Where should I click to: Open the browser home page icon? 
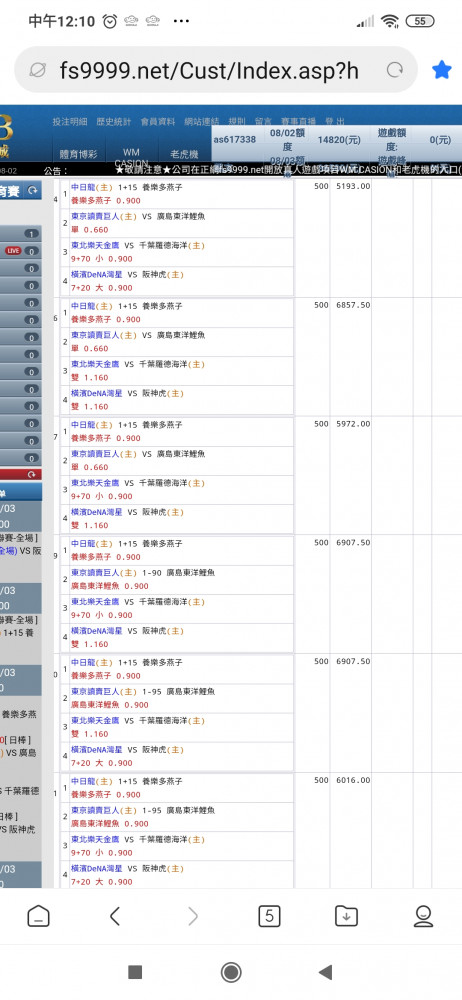tap(38, 916)
